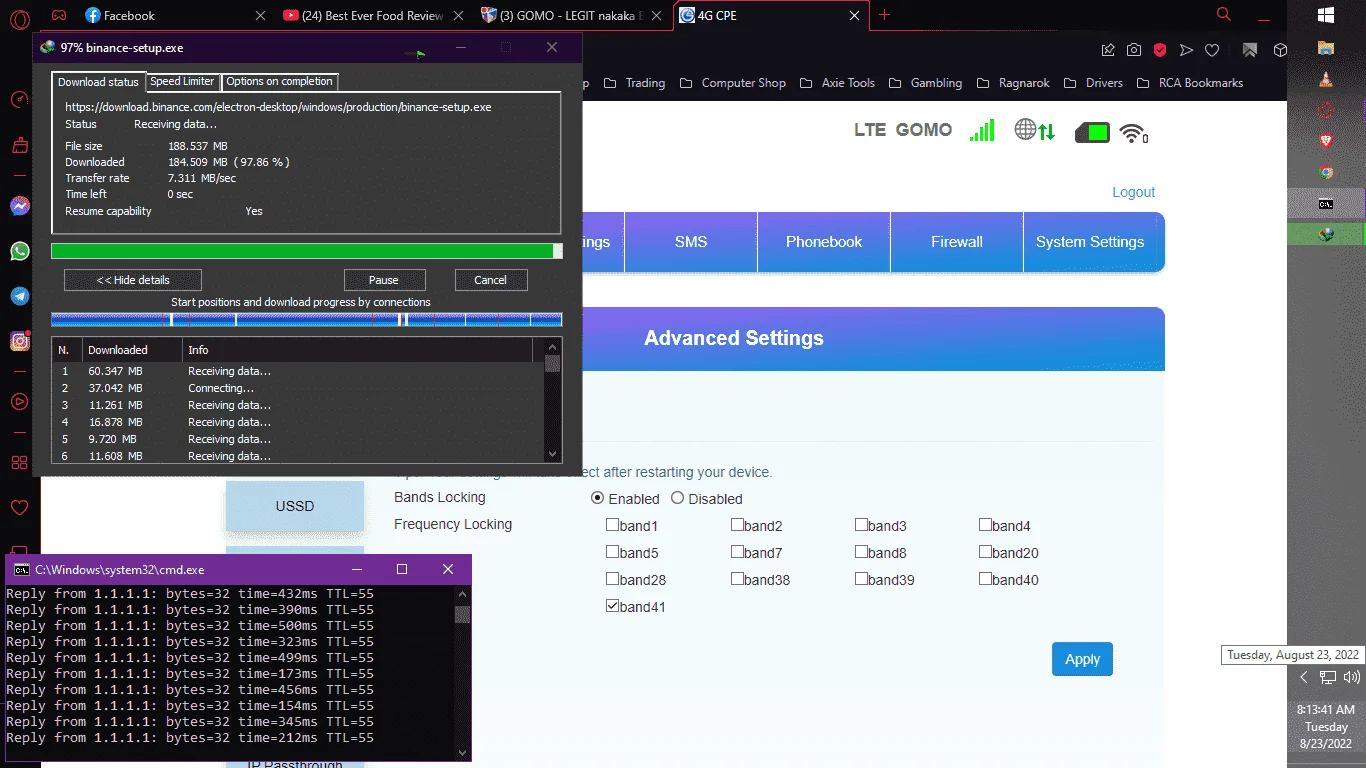Image resolution: width=1366 pixels, height=768 pixels.
Task: Select the Bands Locking Enabled radio button
Action: tap(598, 498)
